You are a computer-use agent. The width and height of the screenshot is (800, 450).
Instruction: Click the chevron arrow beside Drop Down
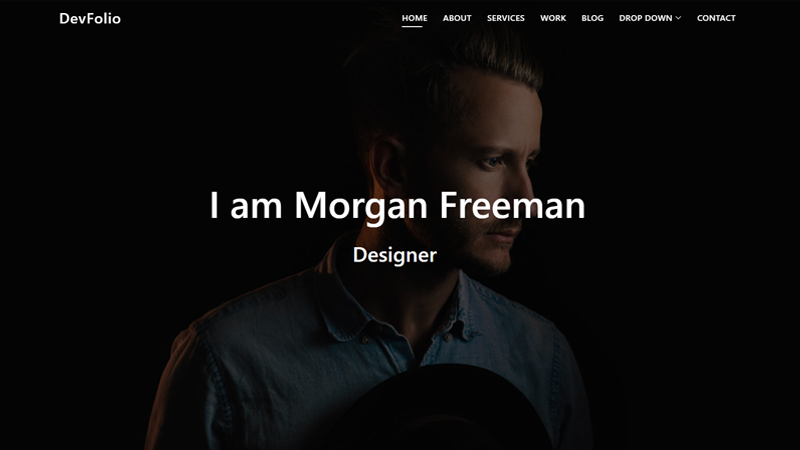pos(678,18)
